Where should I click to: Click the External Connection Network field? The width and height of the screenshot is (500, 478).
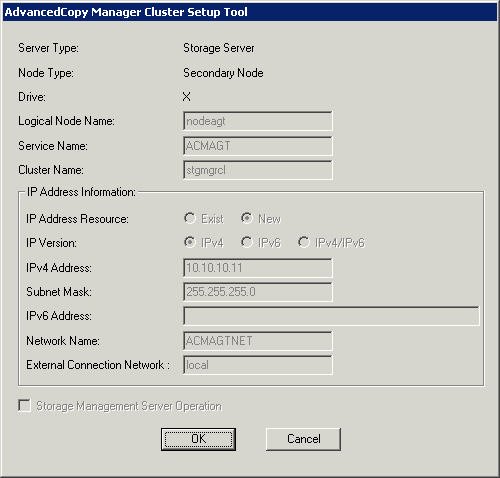tap(258, 365)
